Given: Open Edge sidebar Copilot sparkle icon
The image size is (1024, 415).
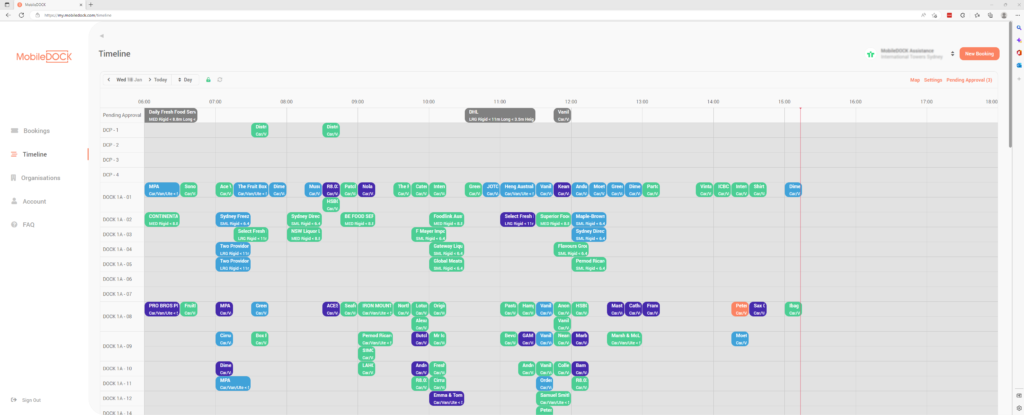Looking at the screenshot, I should 1018,40.
